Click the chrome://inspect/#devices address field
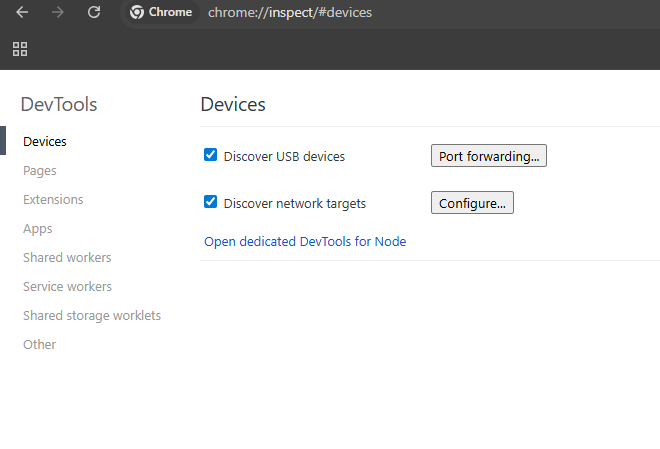Screen dimensions: 660x449 [290, 13]
